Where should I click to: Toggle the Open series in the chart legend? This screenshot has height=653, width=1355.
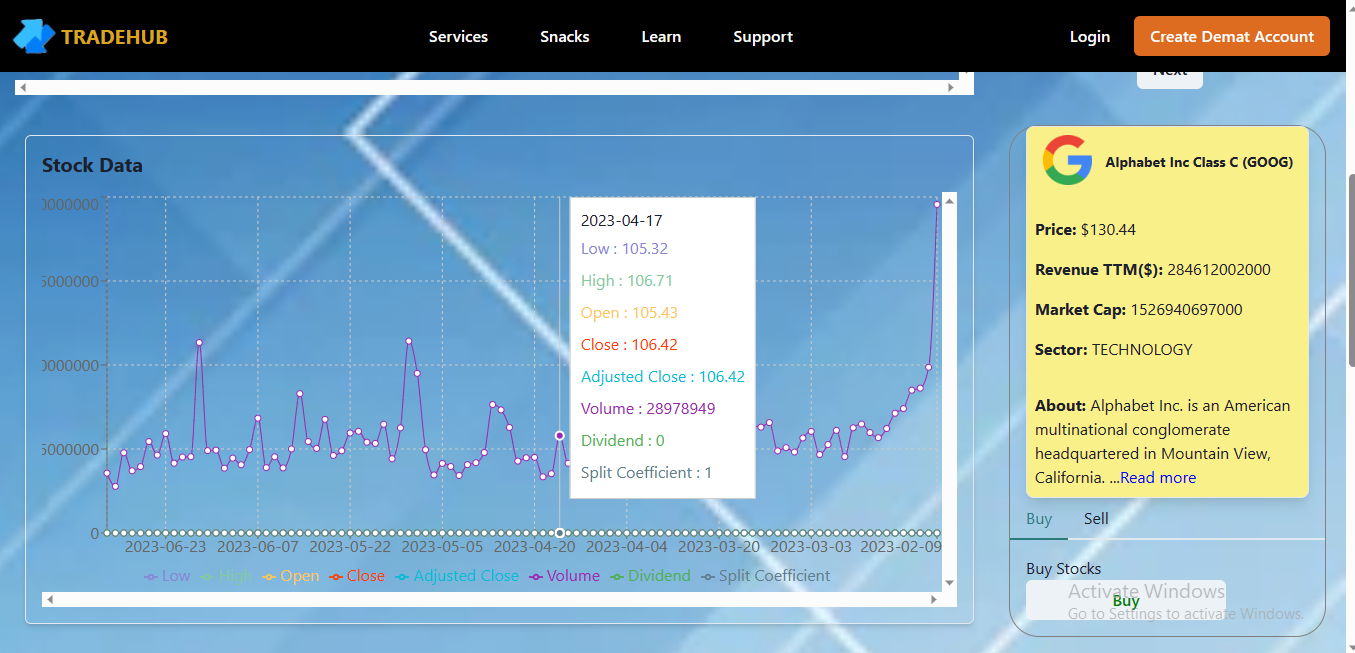pos(291,576)
